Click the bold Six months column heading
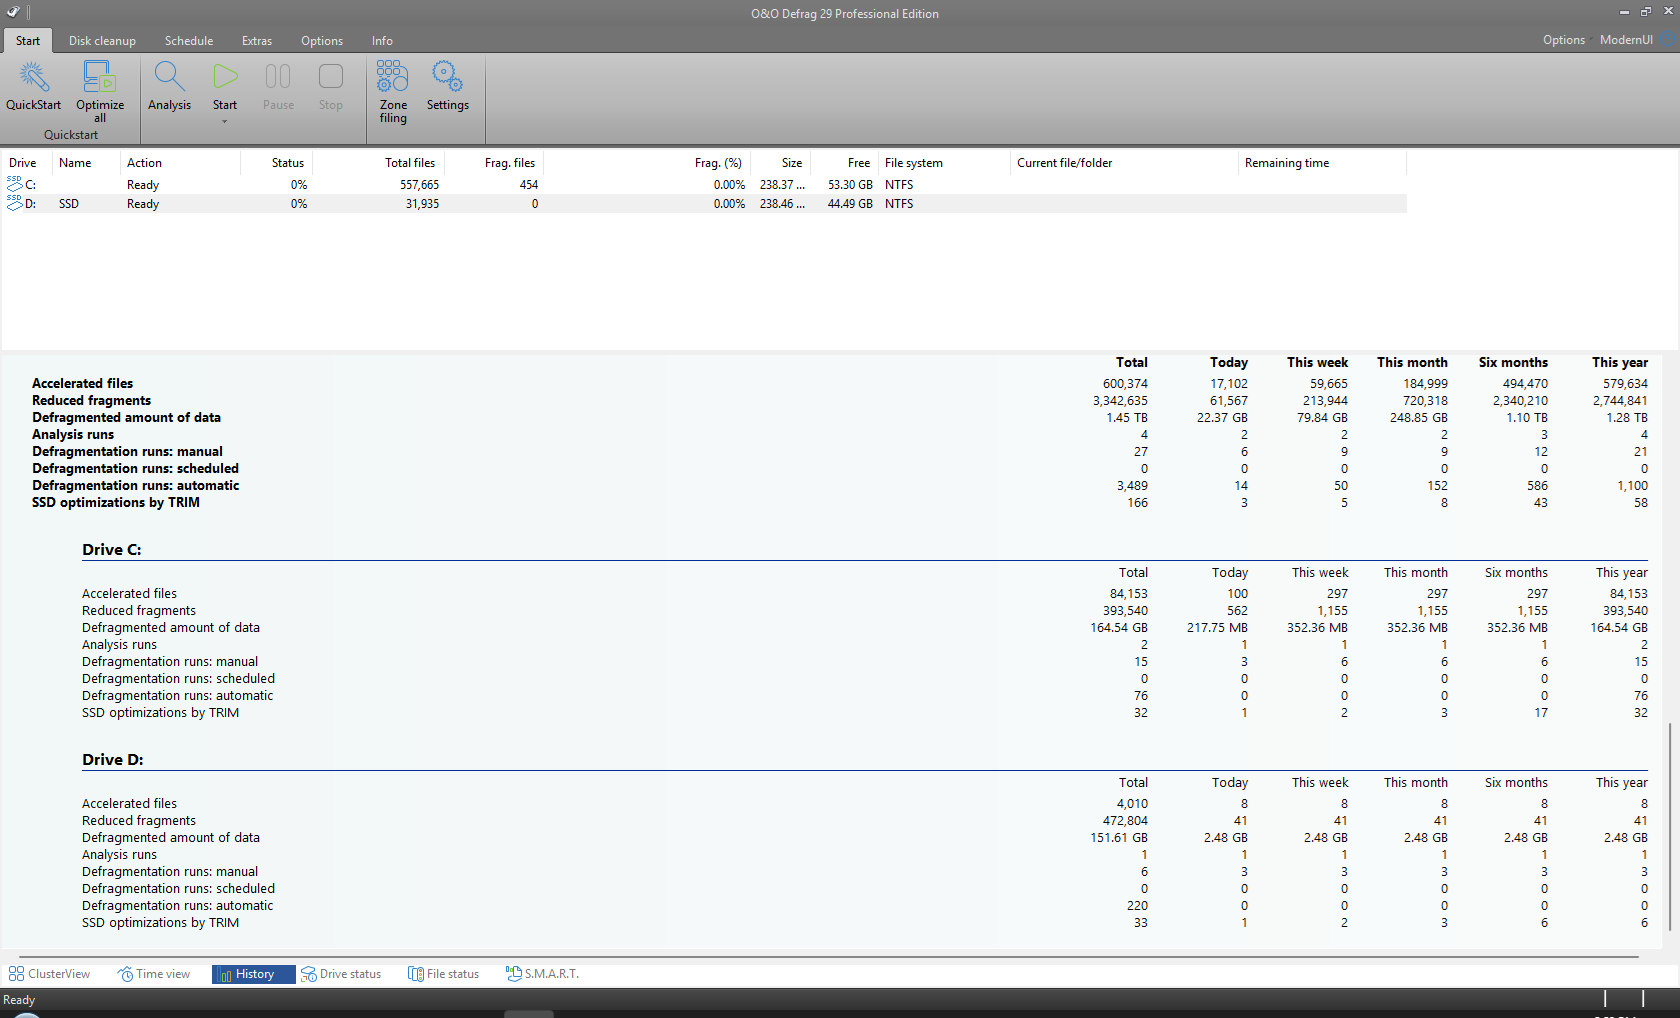The width and height of the screenshot is (1680, 1018). [1513, 363]
